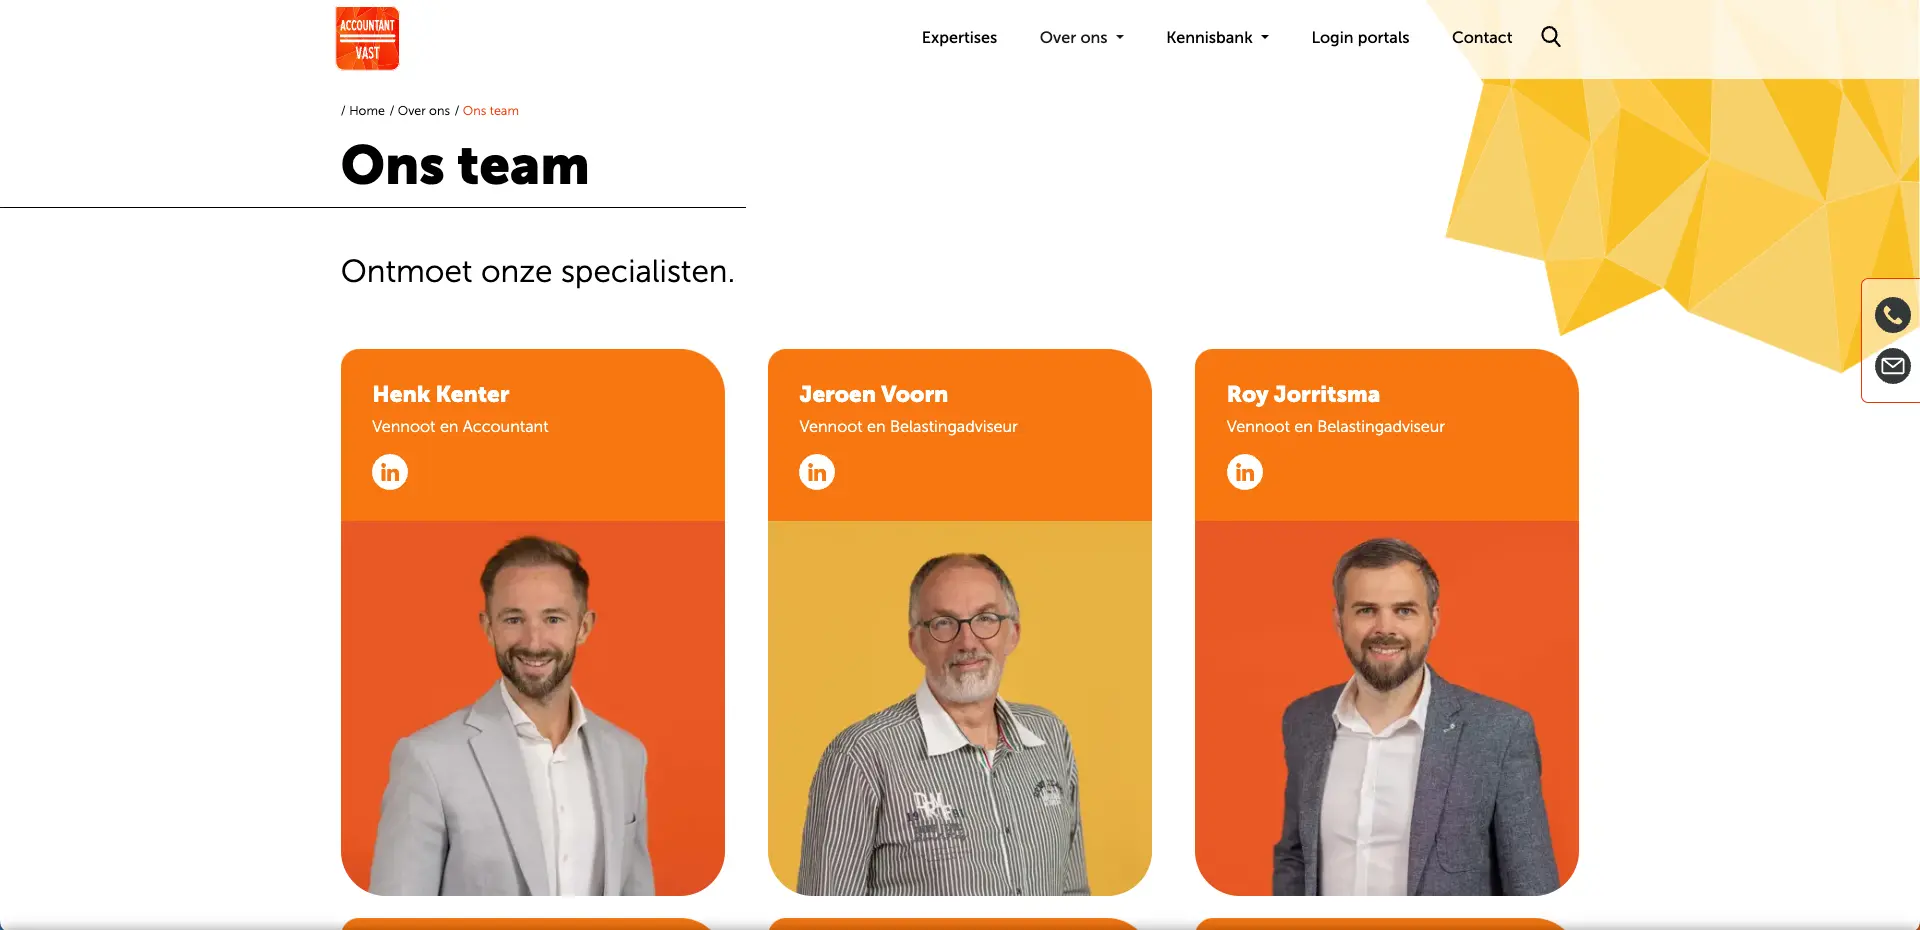Click the Ons team breadcrumb
Viewport: 1920px width, 930px height.
(x=491, y=111)
